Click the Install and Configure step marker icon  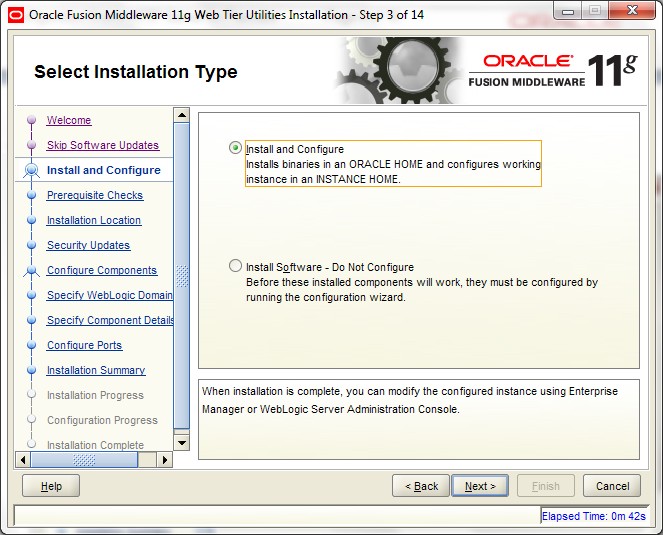click(x=30, y=171)
